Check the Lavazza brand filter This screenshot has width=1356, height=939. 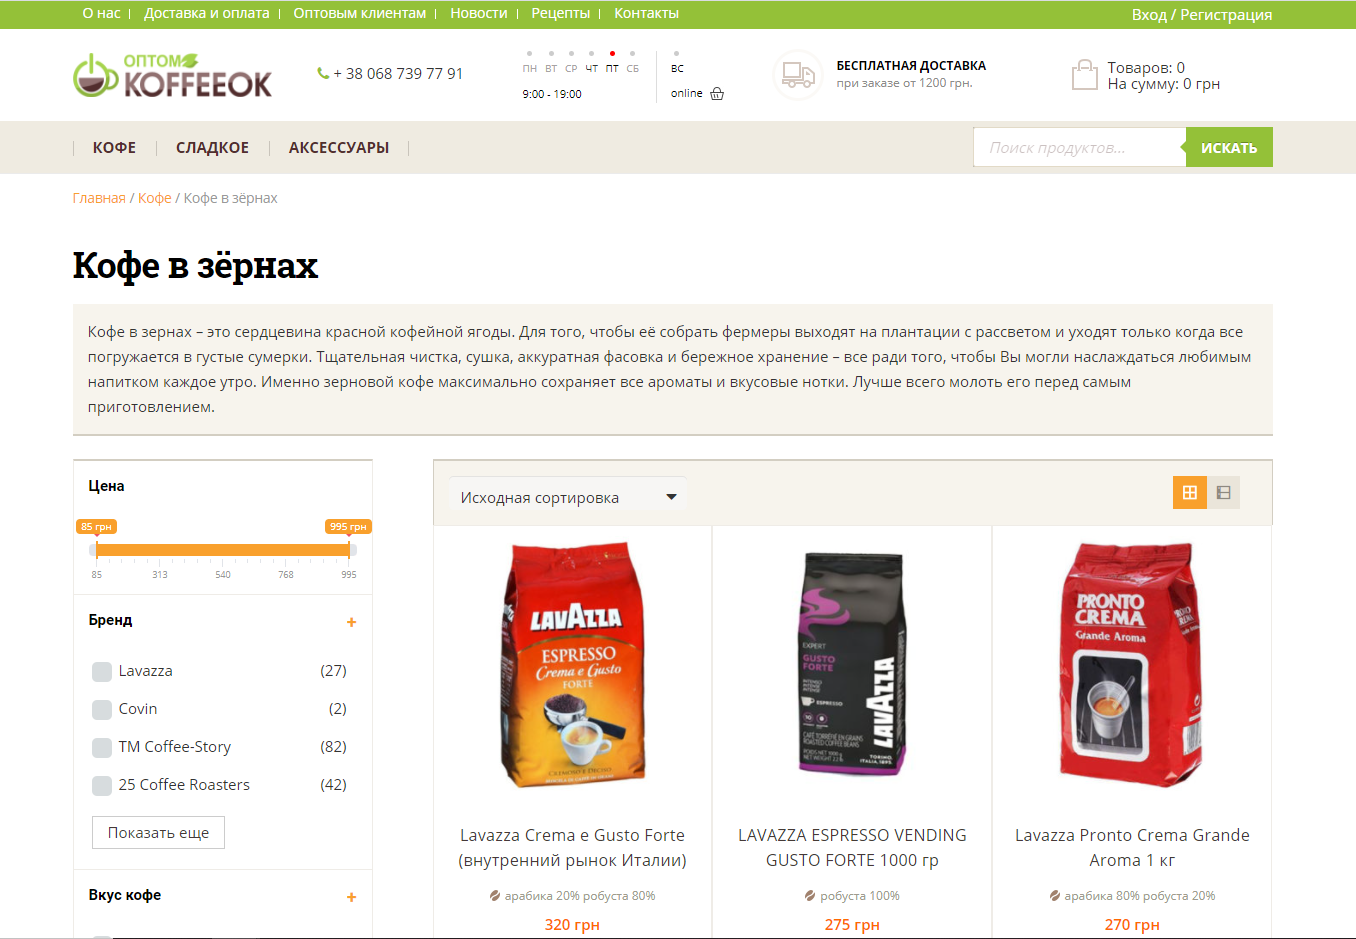[102, 671]
